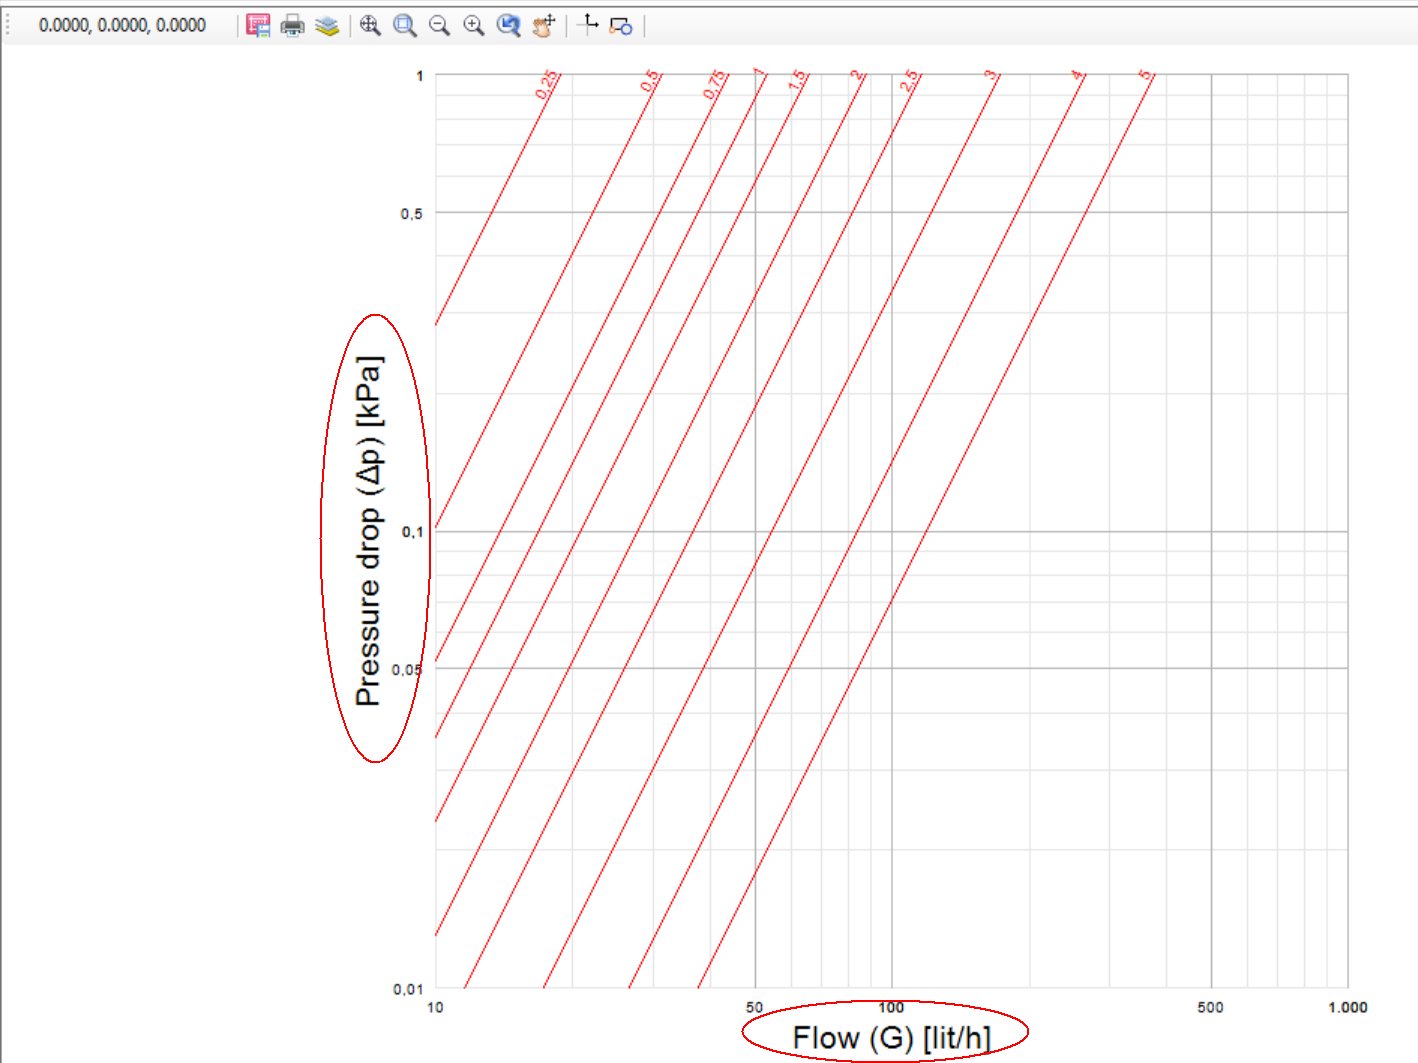Zoom in using the magnifier plus icon
The width and height of the screenshot is (1418, 1063).
tap(474, 26)
